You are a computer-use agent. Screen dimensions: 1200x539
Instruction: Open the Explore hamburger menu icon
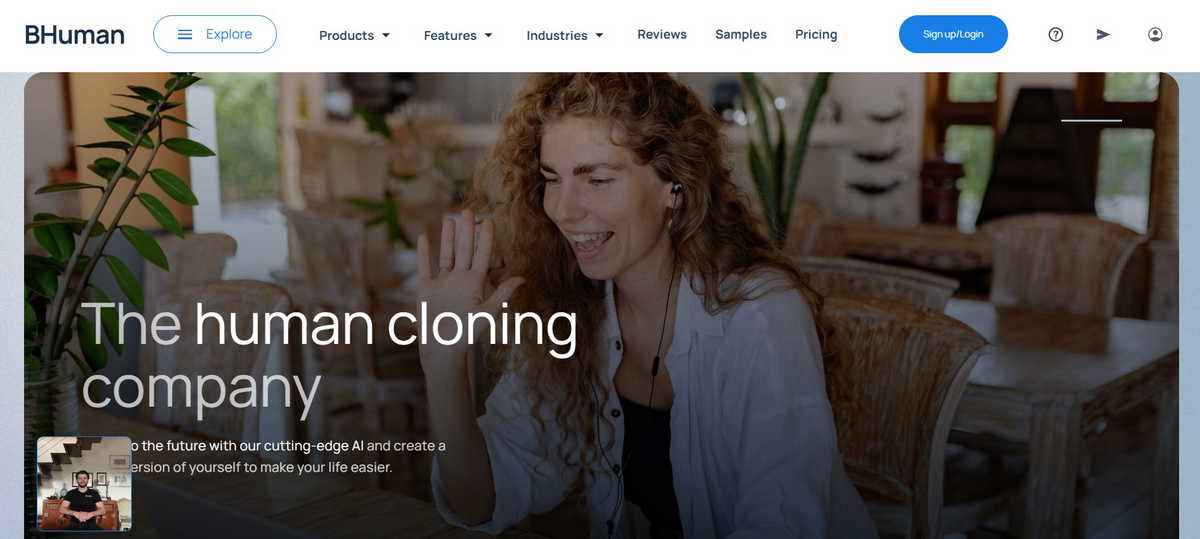pyautogui.click(x=185, y=34)
